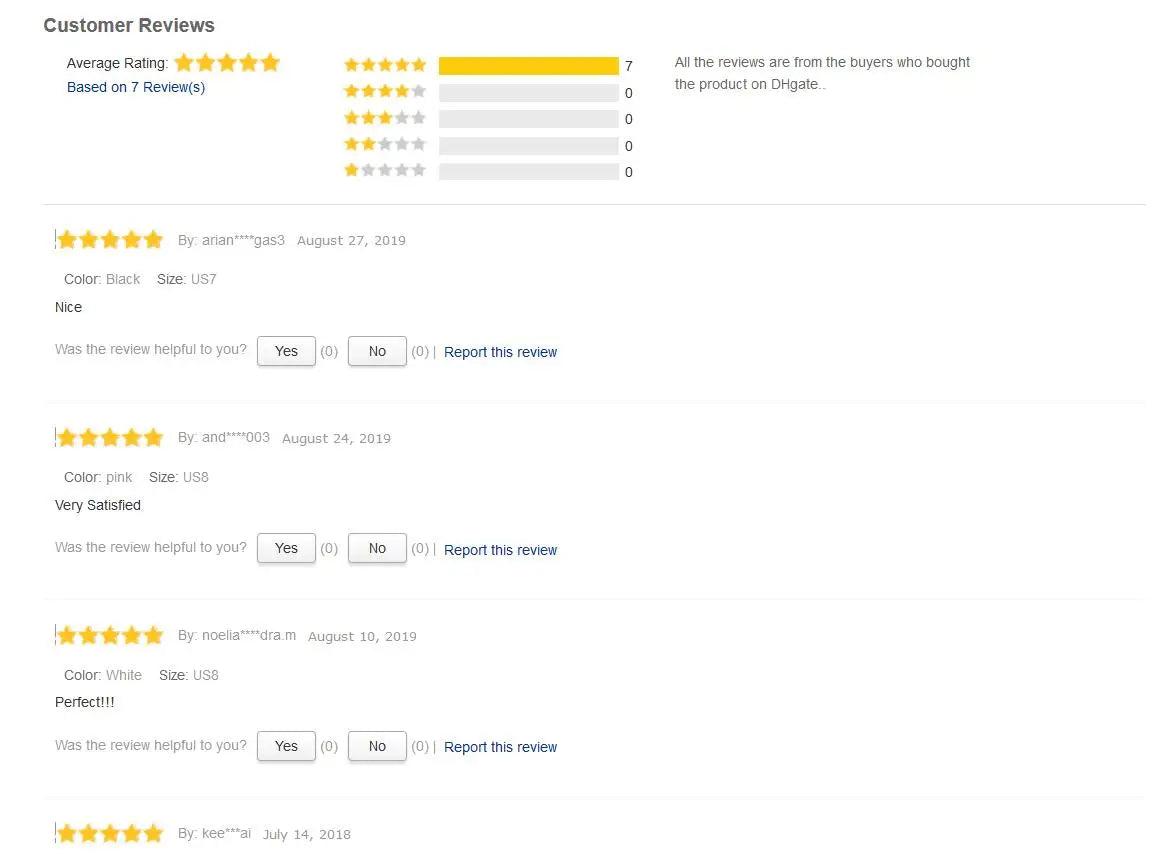The width and height of the screenshot is (1168, 854).
Task: Report the review by noelia****dra.m
Action: tap(501, 747)
